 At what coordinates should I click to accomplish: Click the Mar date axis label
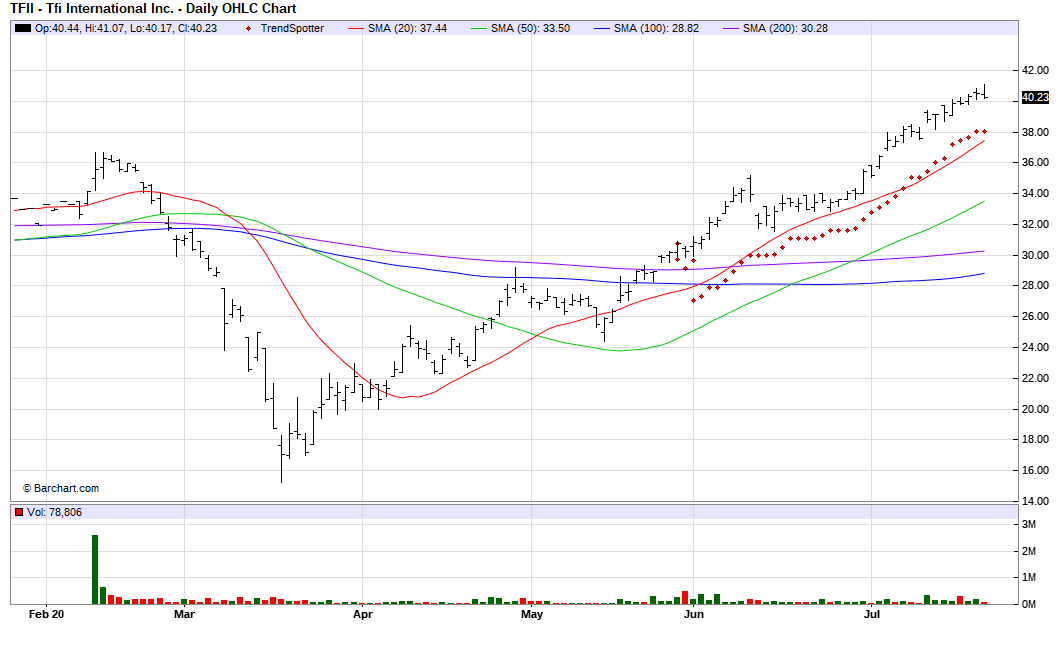(185, 614)
